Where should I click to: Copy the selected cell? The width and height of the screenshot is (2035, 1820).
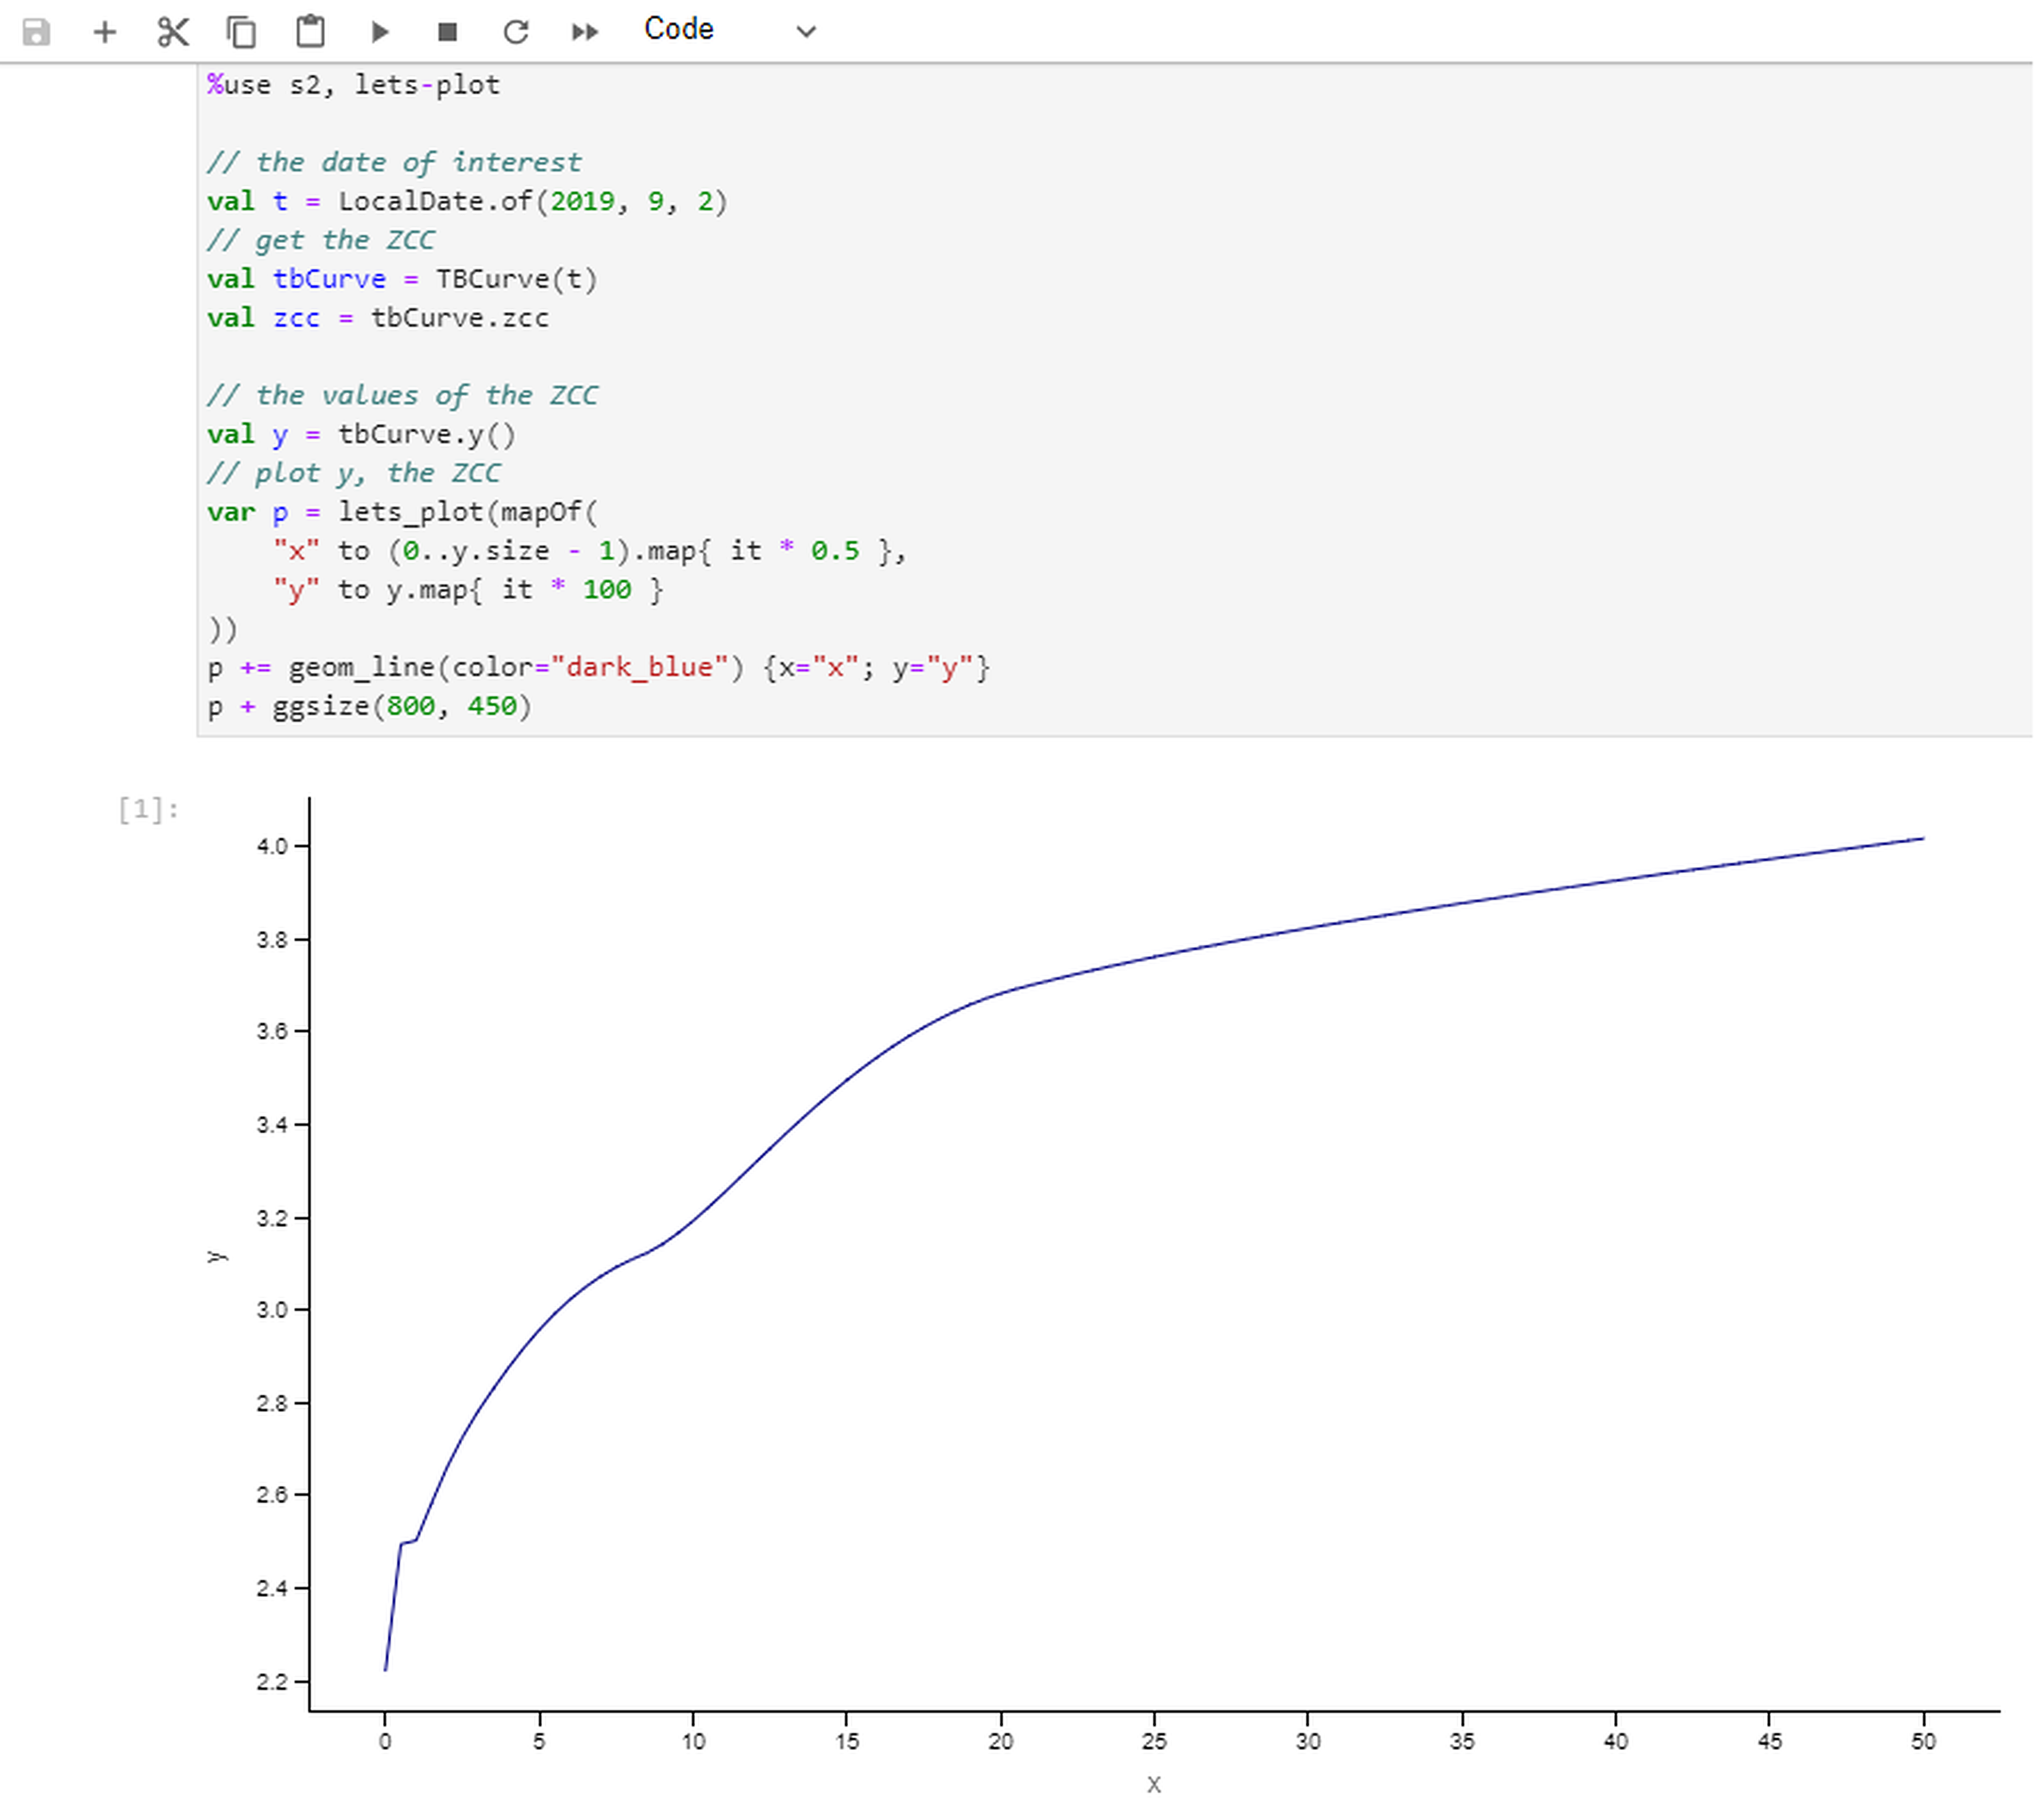coord(241,32)
